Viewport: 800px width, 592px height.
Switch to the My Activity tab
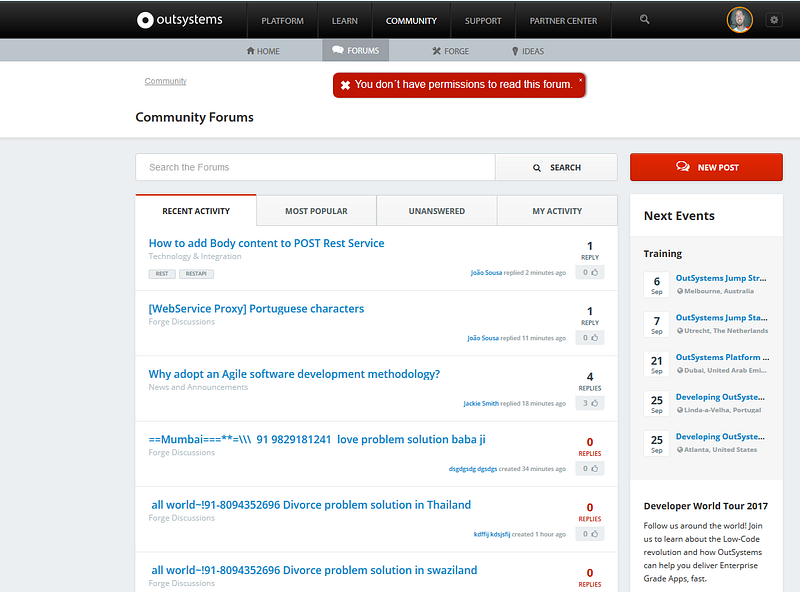[x=557, y=211]
